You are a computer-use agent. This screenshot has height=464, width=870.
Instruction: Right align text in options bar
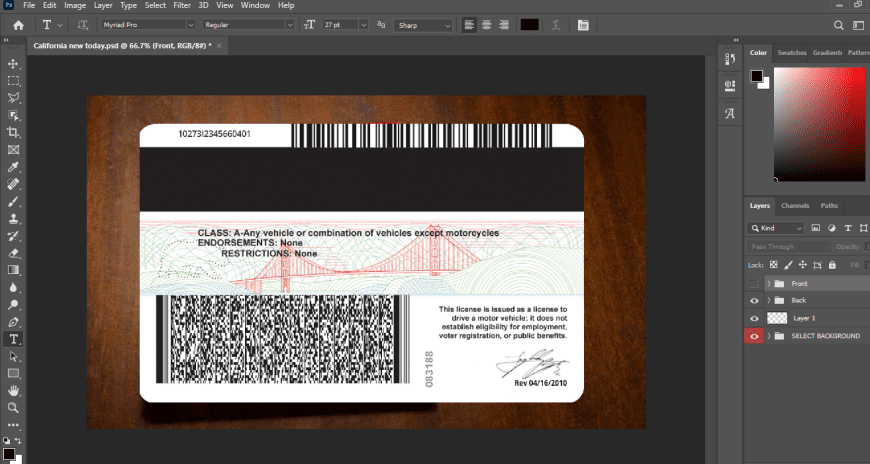pyautogui.click(x=504, y=25)
